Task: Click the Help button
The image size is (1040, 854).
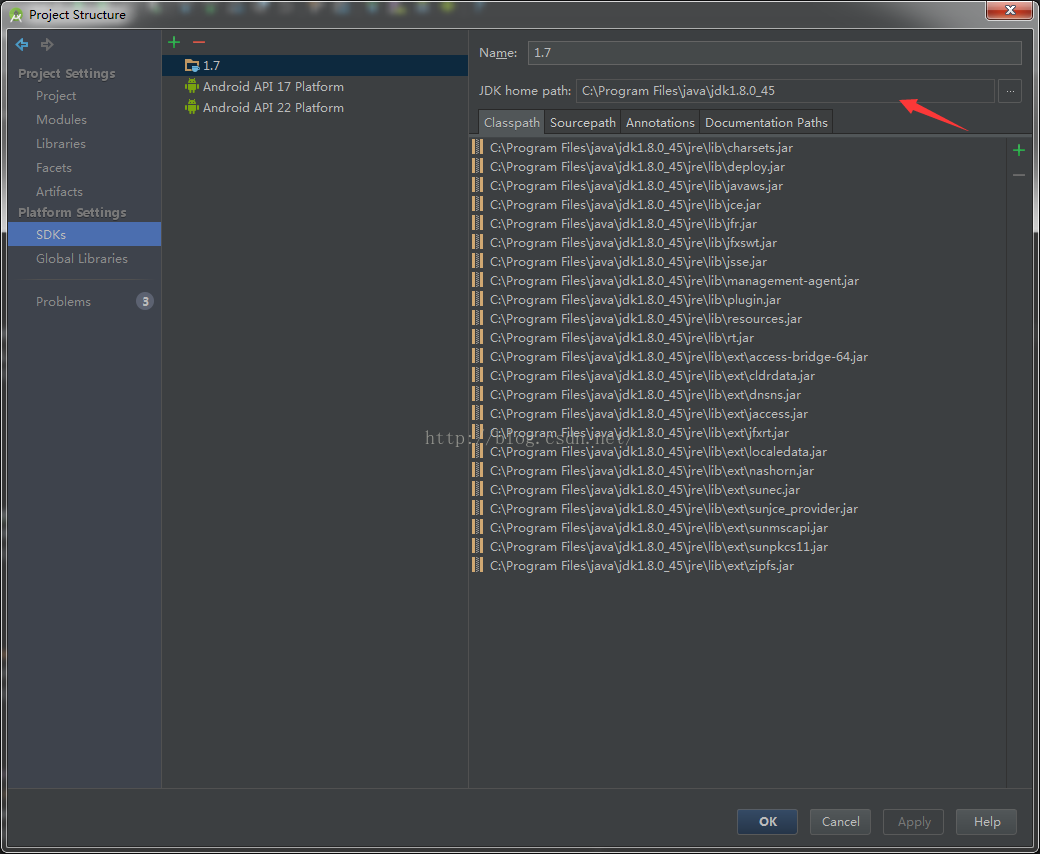Action: pyautogui.click(x=986, y=822)
